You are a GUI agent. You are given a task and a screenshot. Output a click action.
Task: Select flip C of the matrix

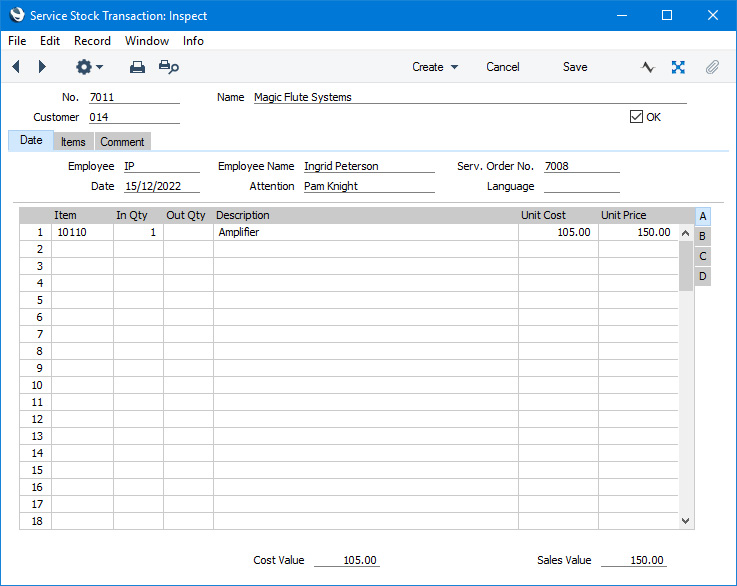tap(703, 256)
